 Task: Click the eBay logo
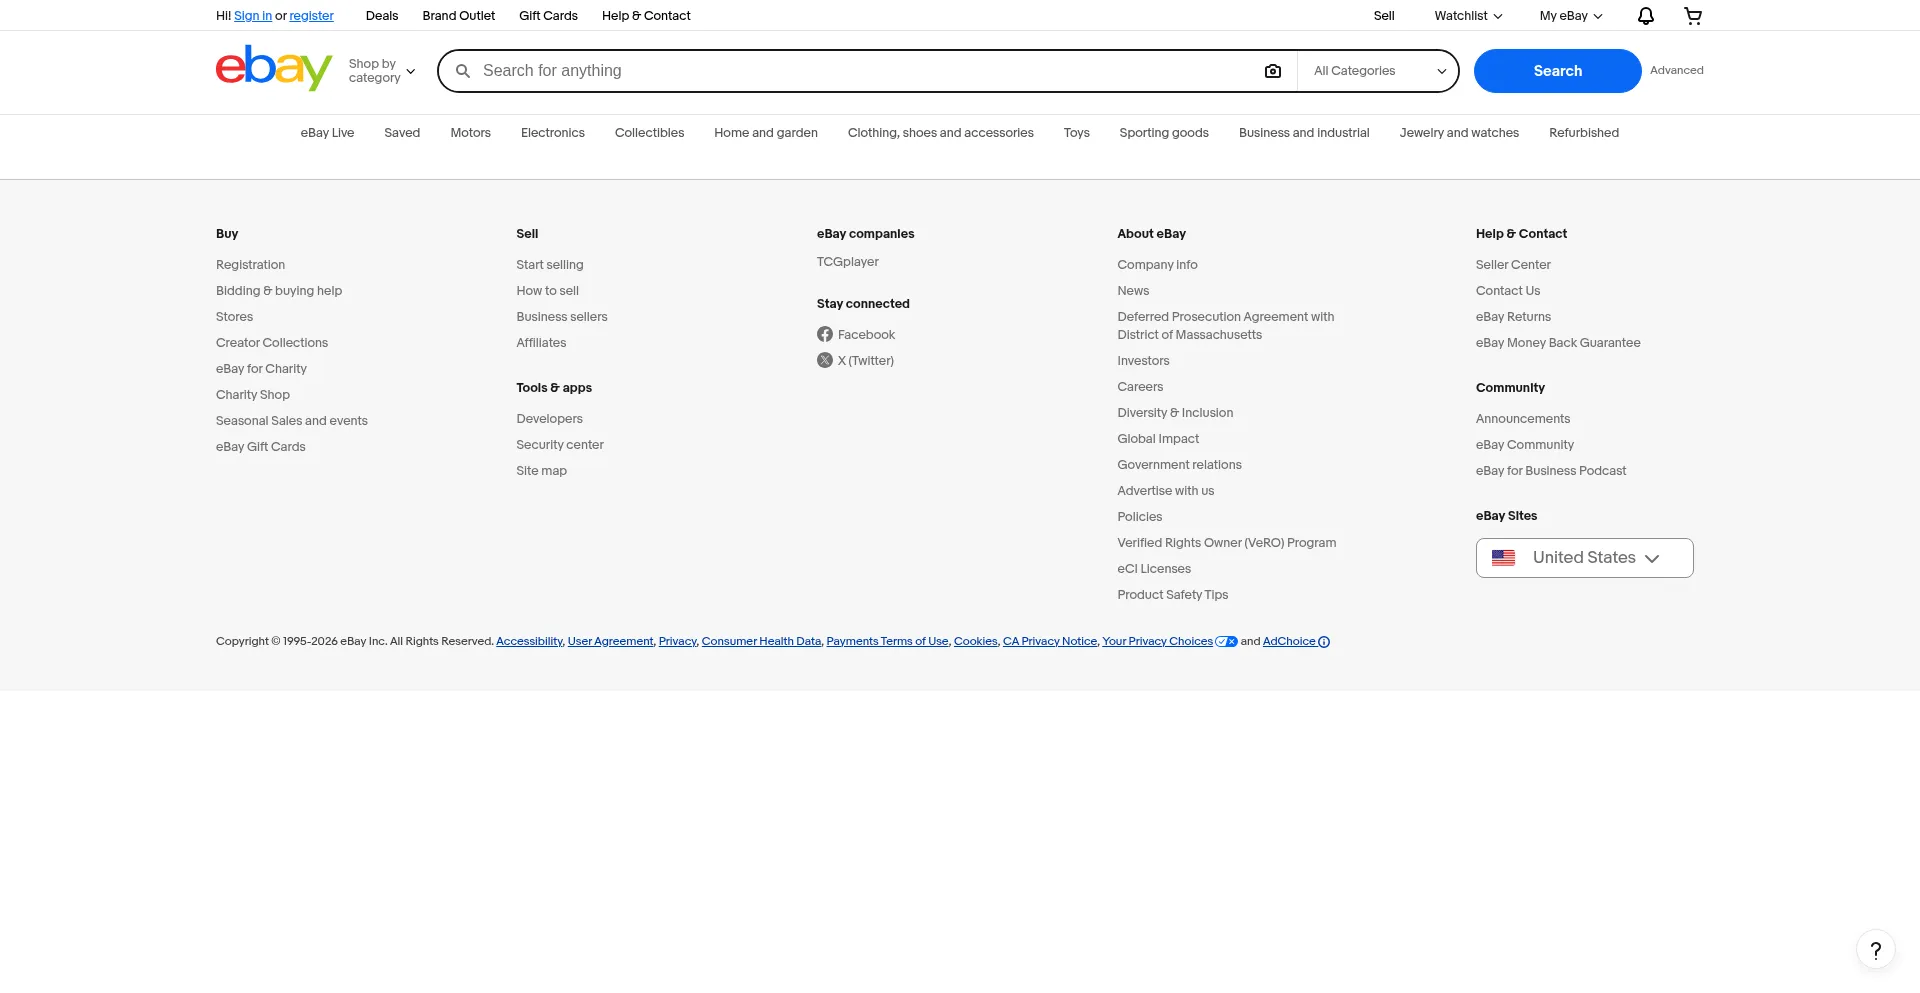click(x=274, y=68)
